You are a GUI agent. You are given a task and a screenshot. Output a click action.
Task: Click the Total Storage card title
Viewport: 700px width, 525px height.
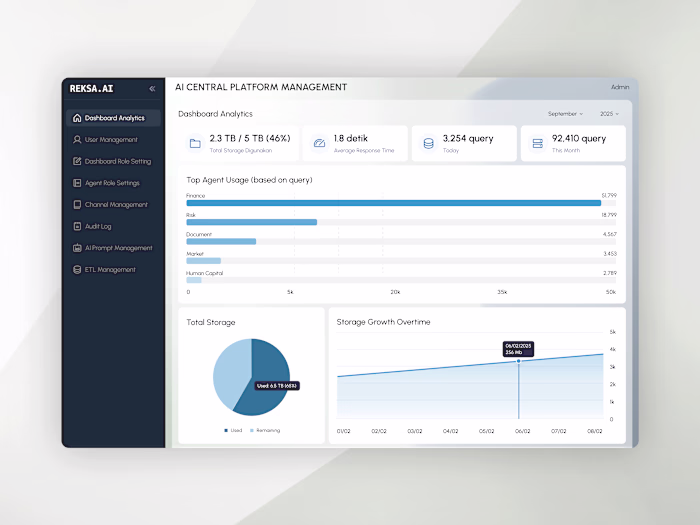coord(211,322)
